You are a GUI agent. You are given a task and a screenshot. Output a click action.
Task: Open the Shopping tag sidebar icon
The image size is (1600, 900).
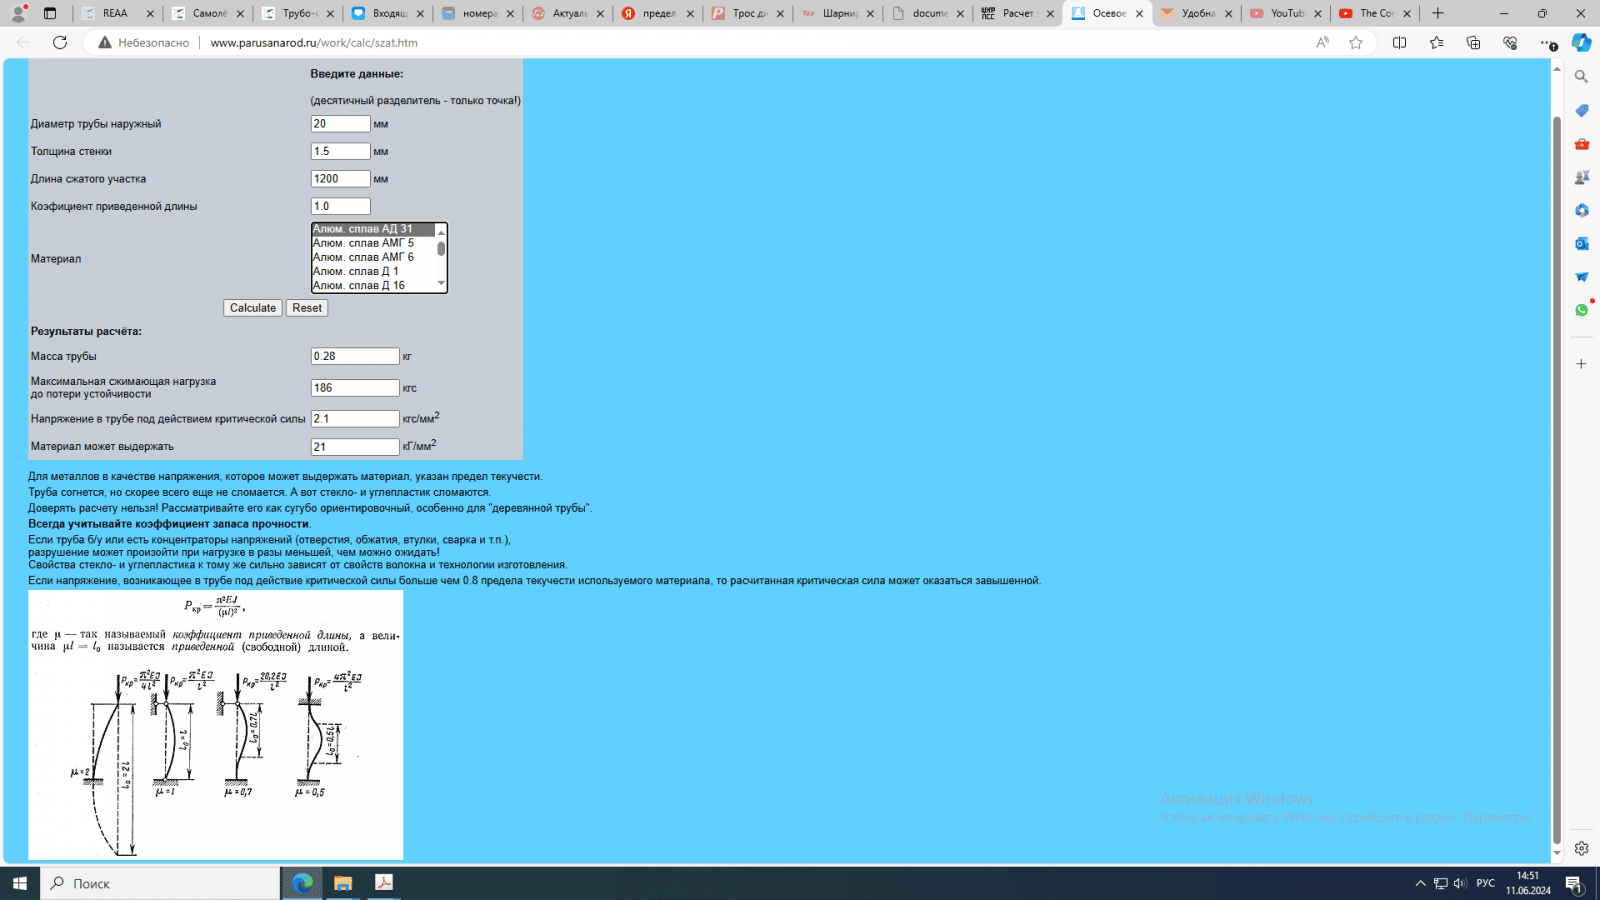[1581, 110]
